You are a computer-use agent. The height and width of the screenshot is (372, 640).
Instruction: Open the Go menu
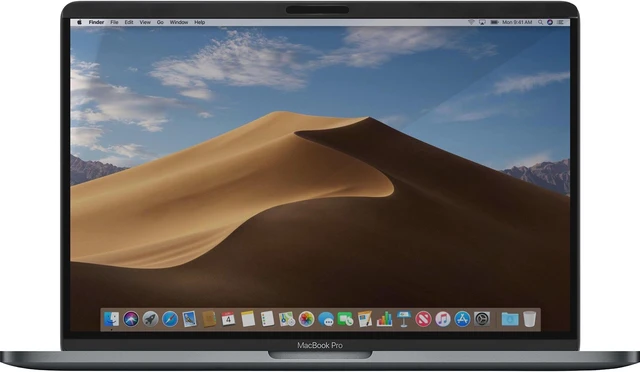(x=160, y=22)
